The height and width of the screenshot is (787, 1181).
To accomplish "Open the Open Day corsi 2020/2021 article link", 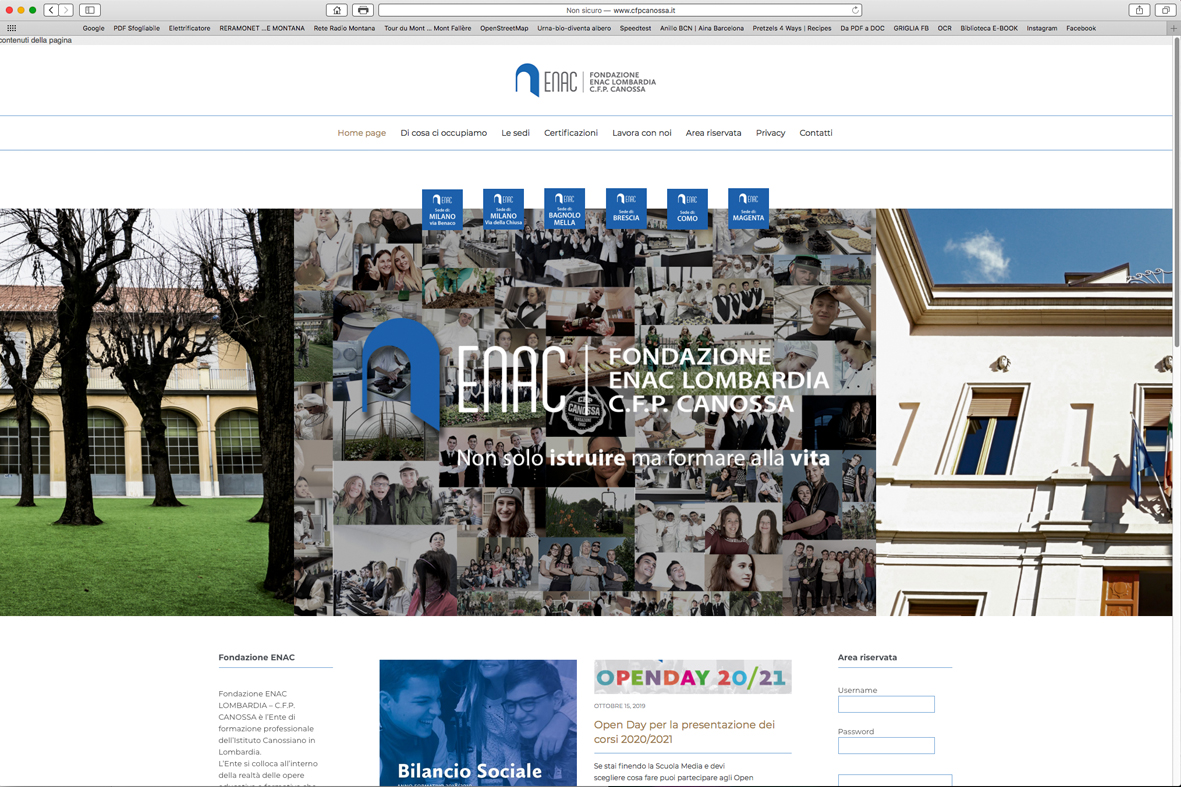I will point(684,731).
